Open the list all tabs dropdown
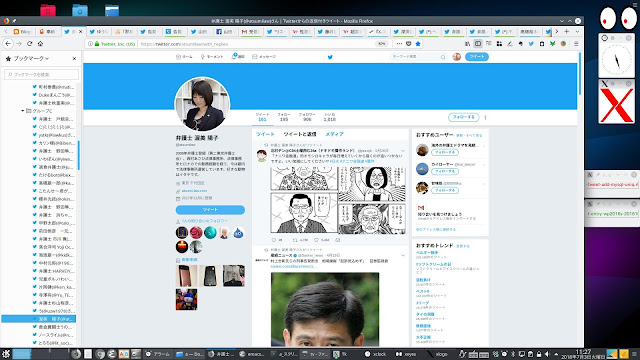The image size is (640, 360). click(577, 31)
